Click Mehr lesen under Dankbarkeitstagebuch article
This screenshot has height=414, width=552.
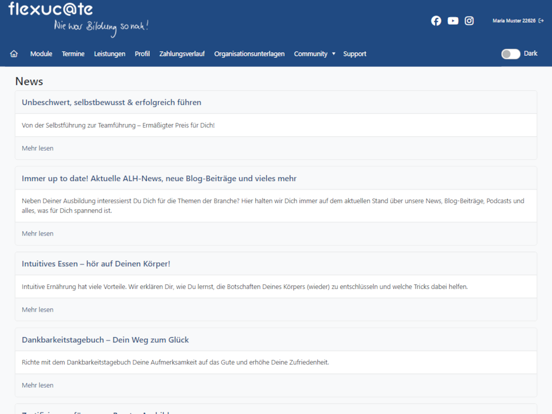pyautogui.click(x=38, y=385)
